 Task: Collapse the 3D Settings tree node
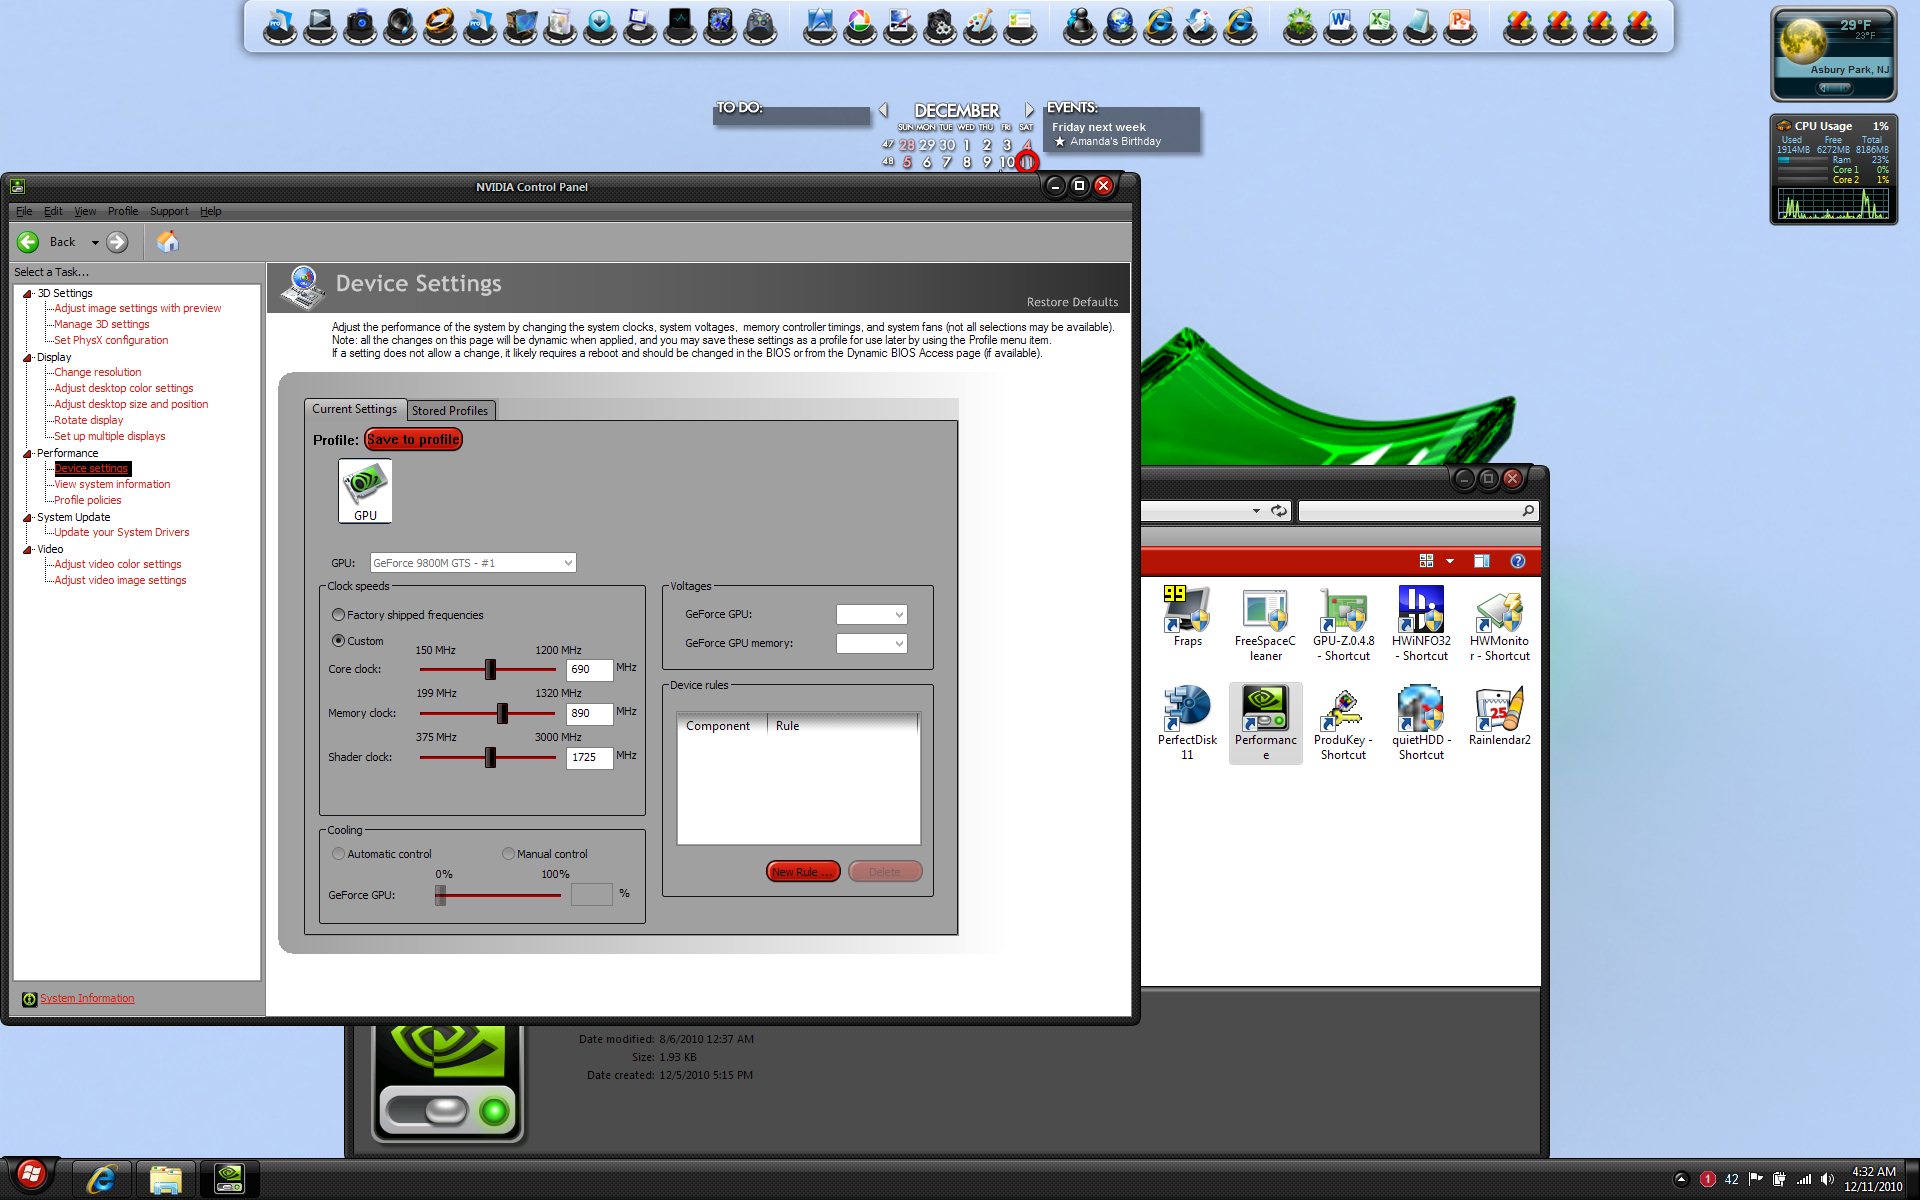click(28, 294)
